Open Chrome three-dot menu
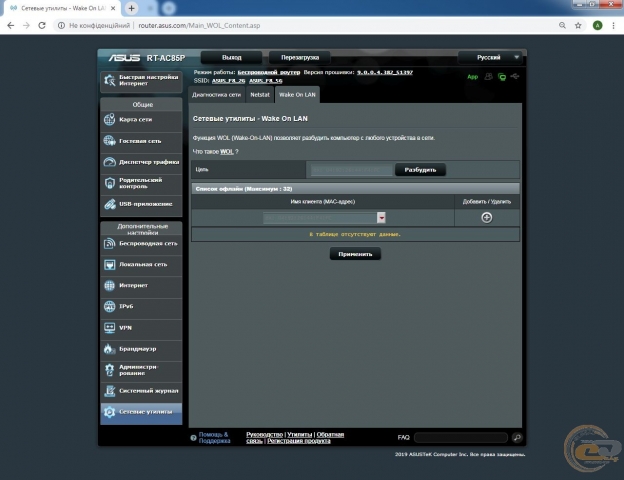Screen dimensions: 624x480 click(613, 25)
